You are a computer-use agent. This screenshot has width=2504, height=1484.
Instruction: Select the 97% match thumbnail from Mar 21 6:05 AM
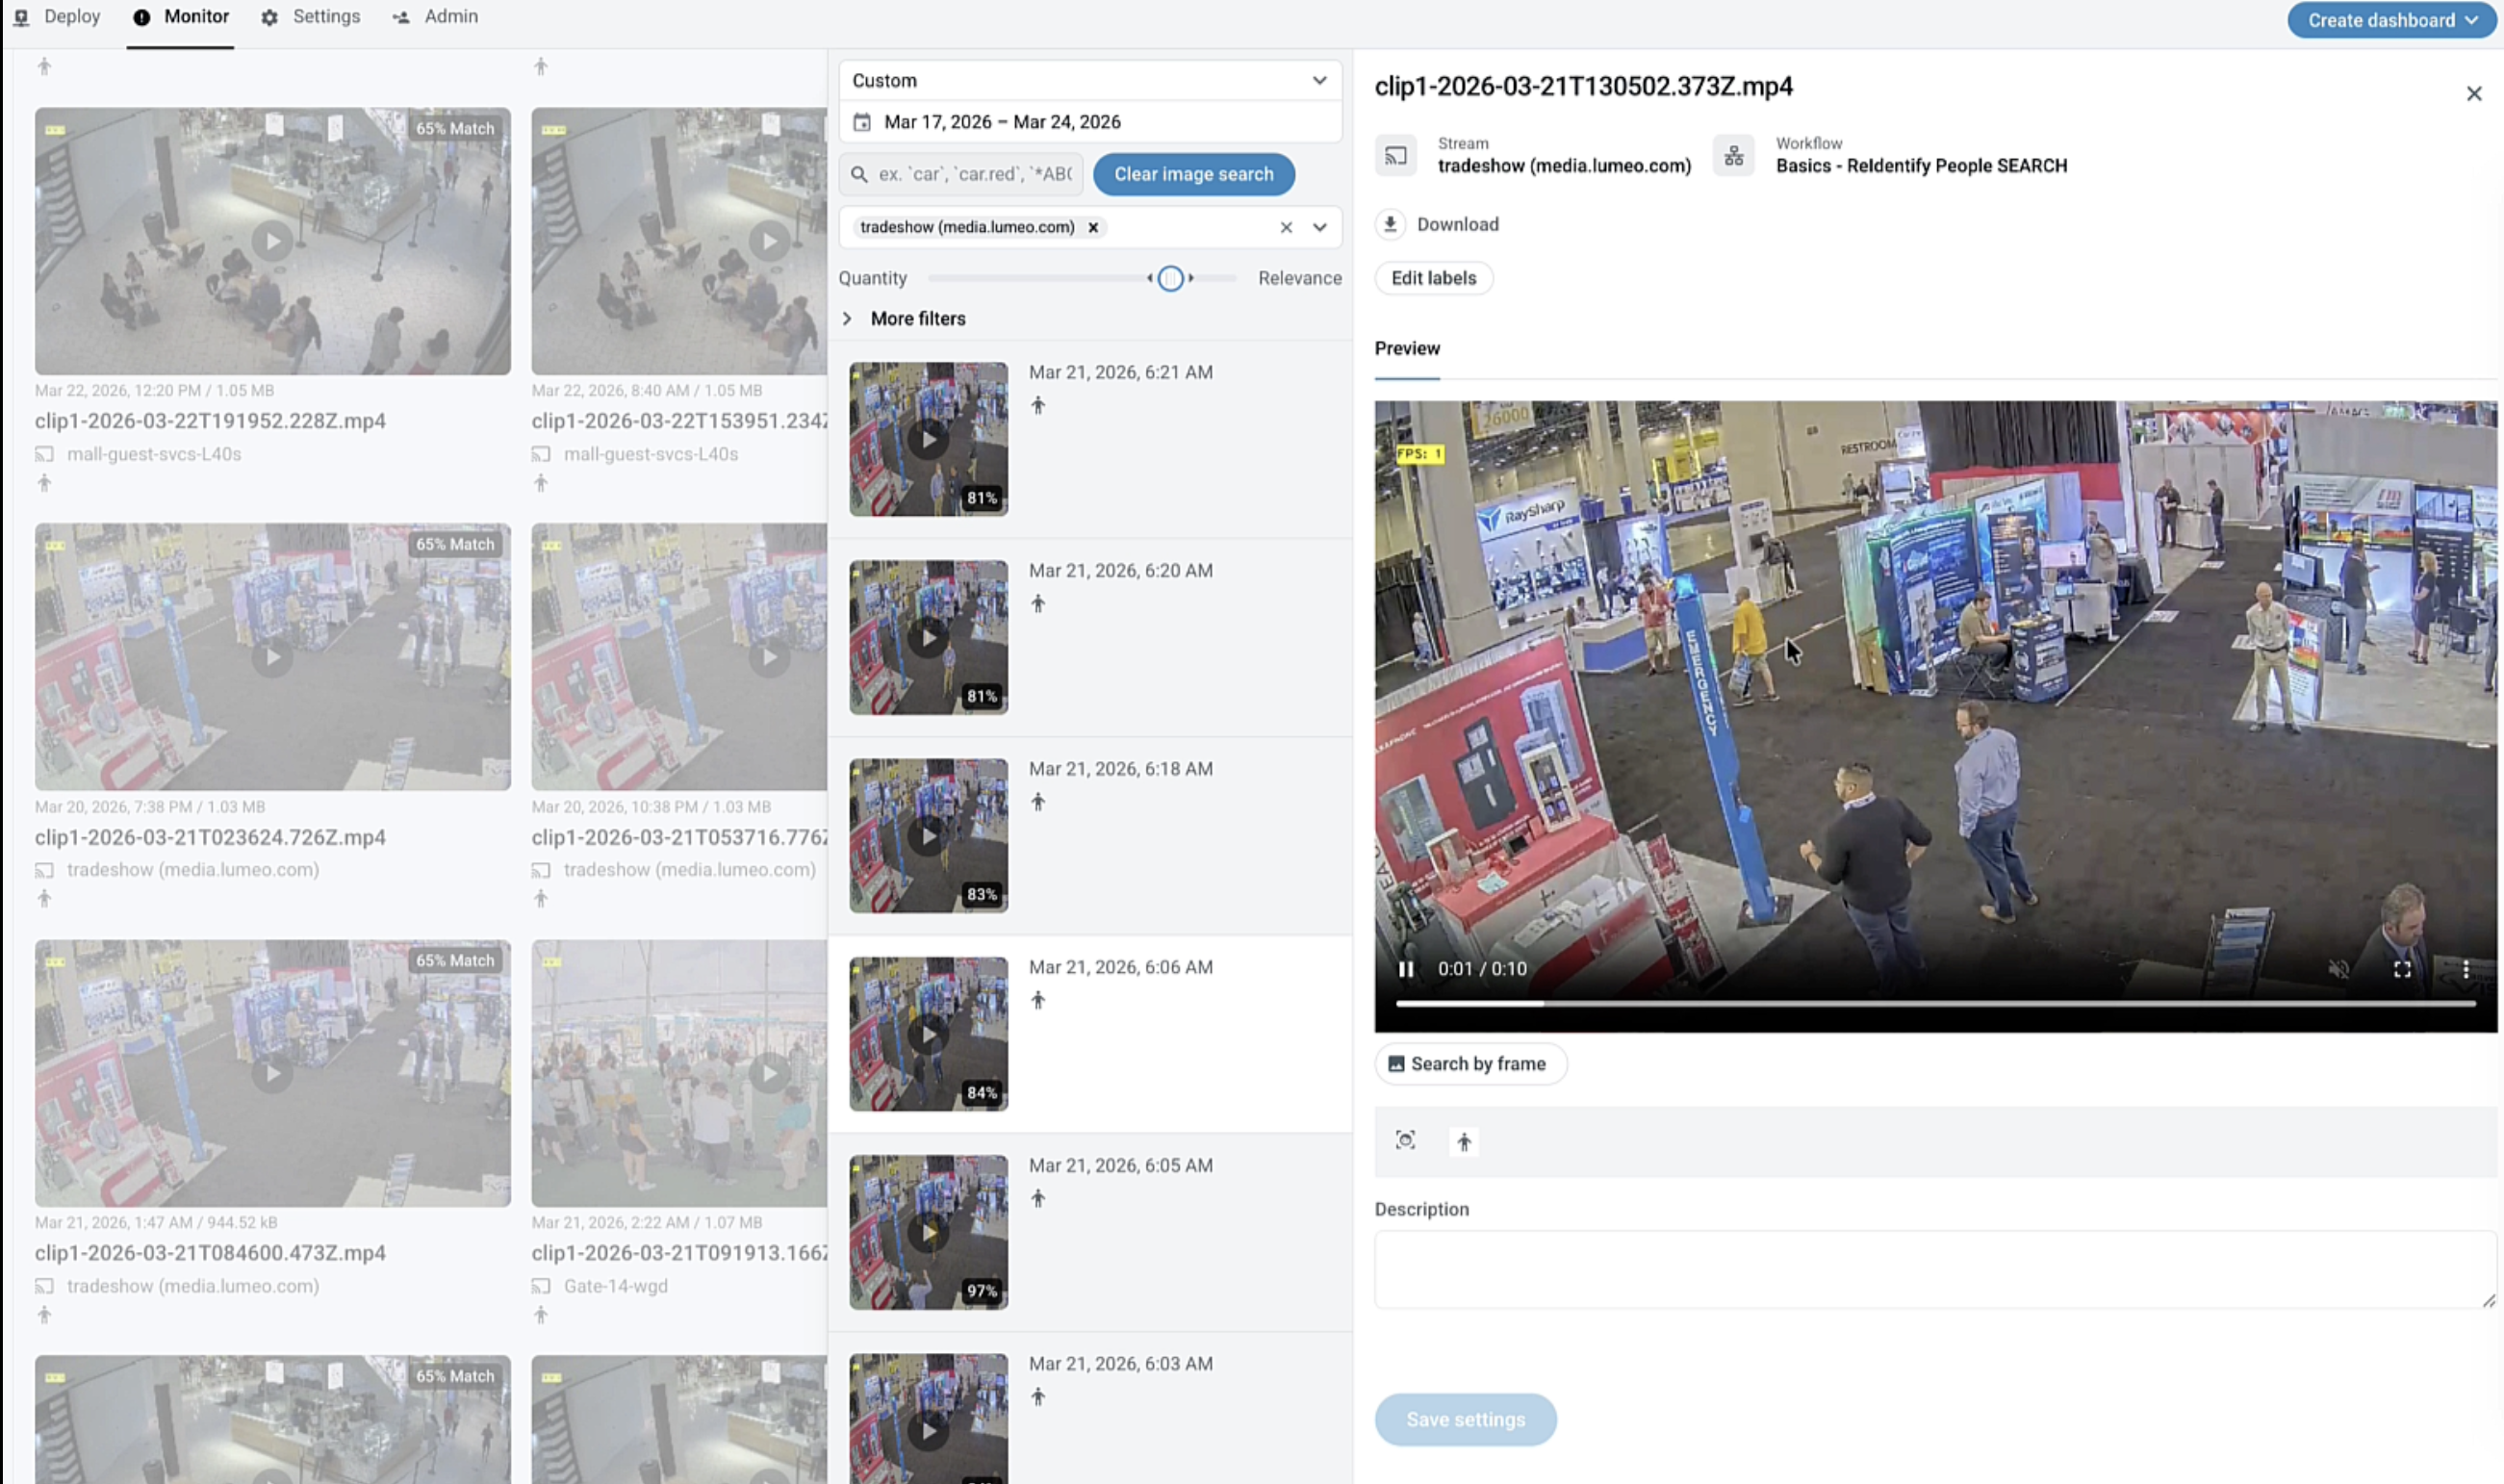(x=927, y=1231)
